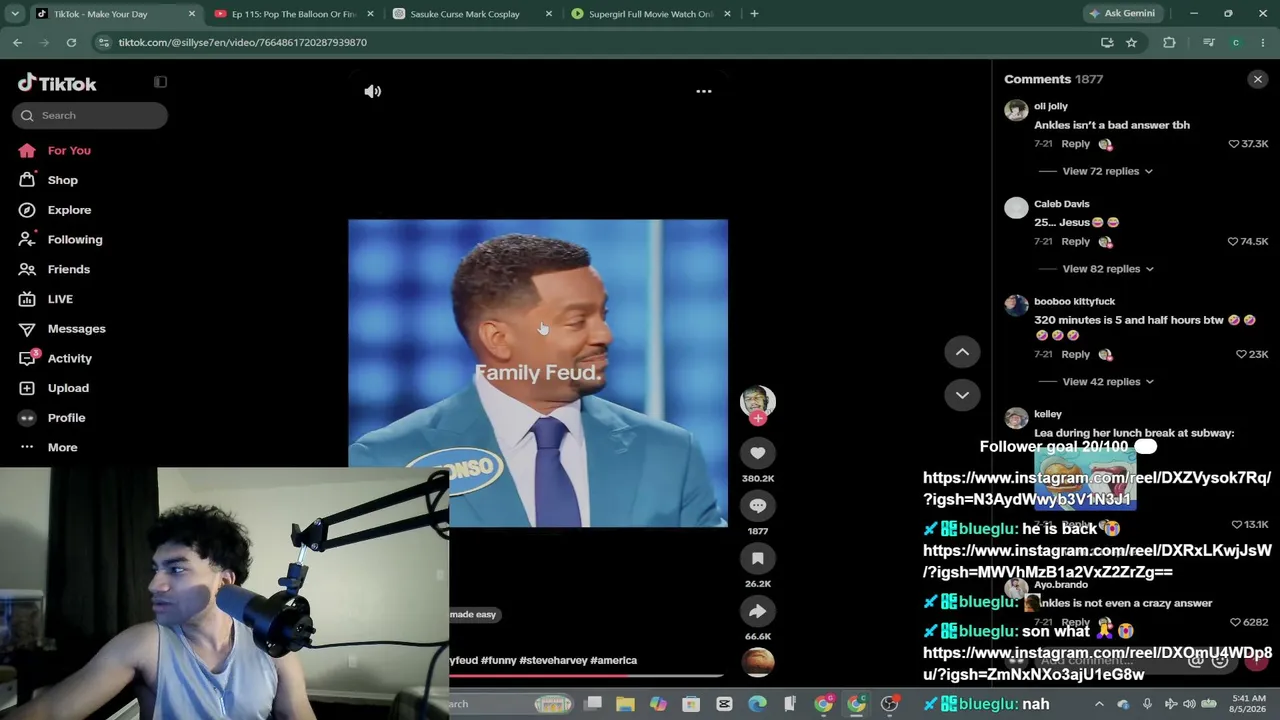This screenshot has width=1280, height=720.
Task: Seek on the video progress bar
Action: pyautogui.click(x=586, y=676)
